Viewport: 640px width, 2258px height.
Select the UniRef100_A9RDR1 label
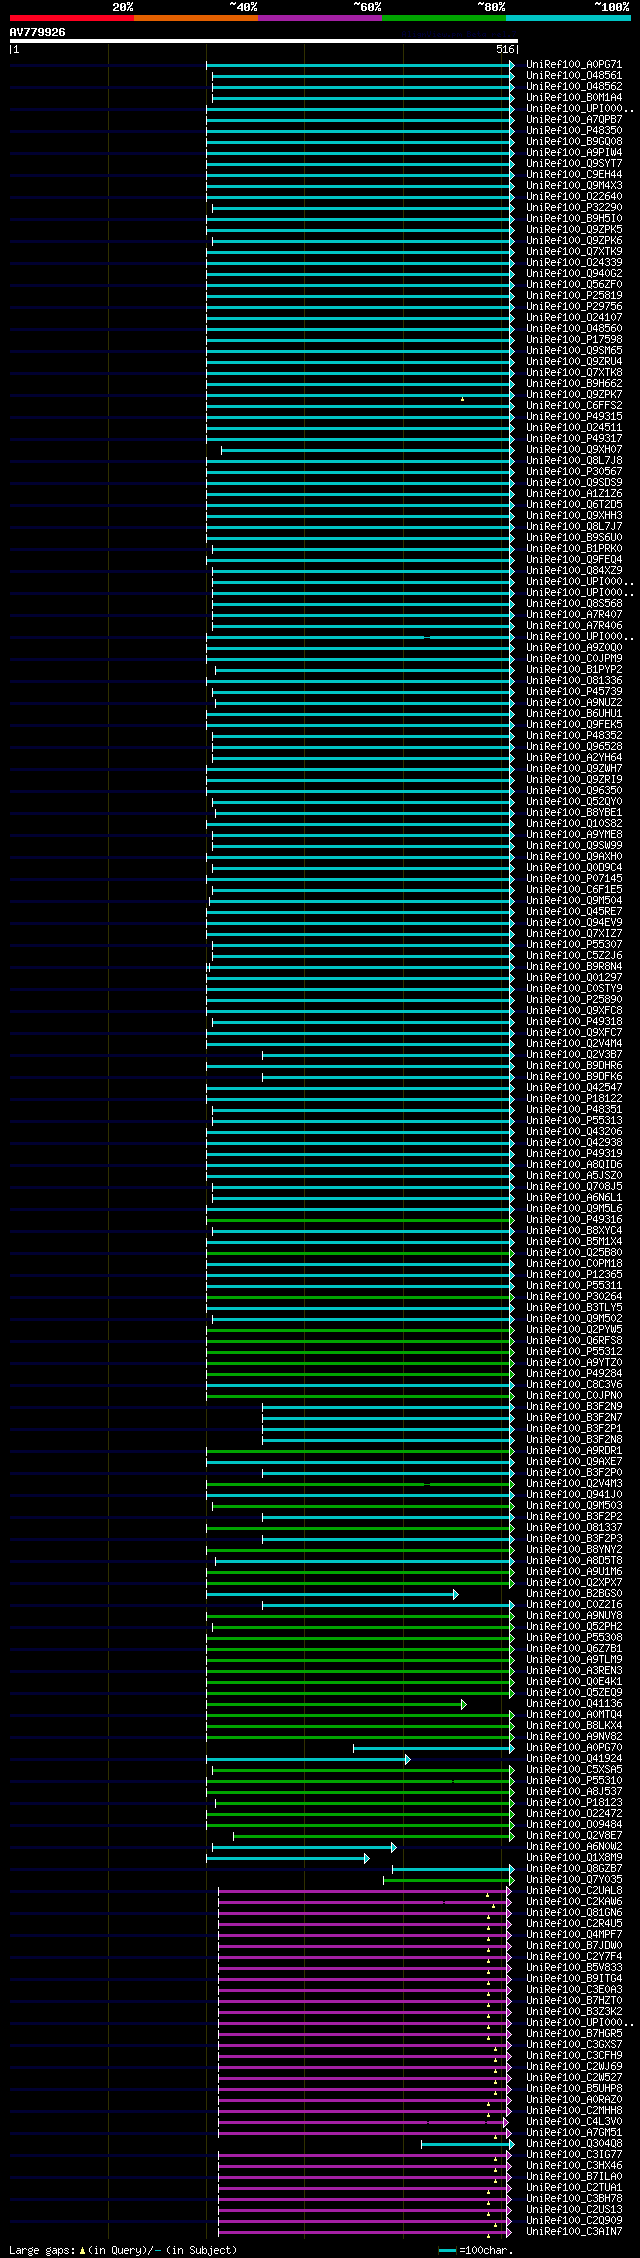(x=574, y=1451)
